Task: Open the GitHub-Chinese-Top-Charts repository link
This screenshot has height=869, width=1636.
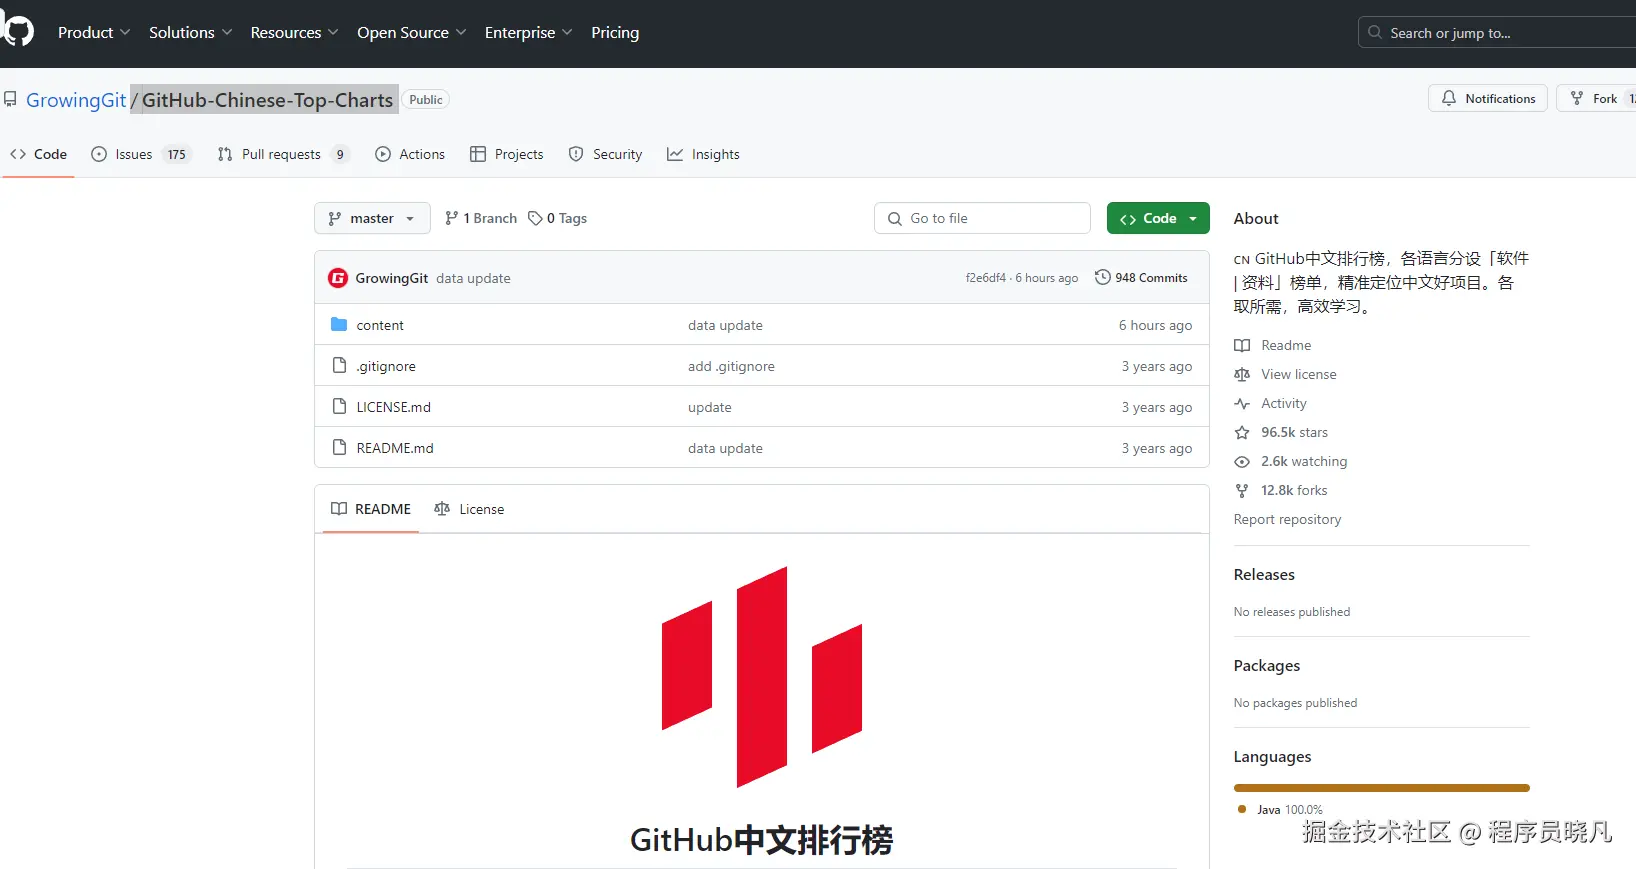Action: coord(267,100)
